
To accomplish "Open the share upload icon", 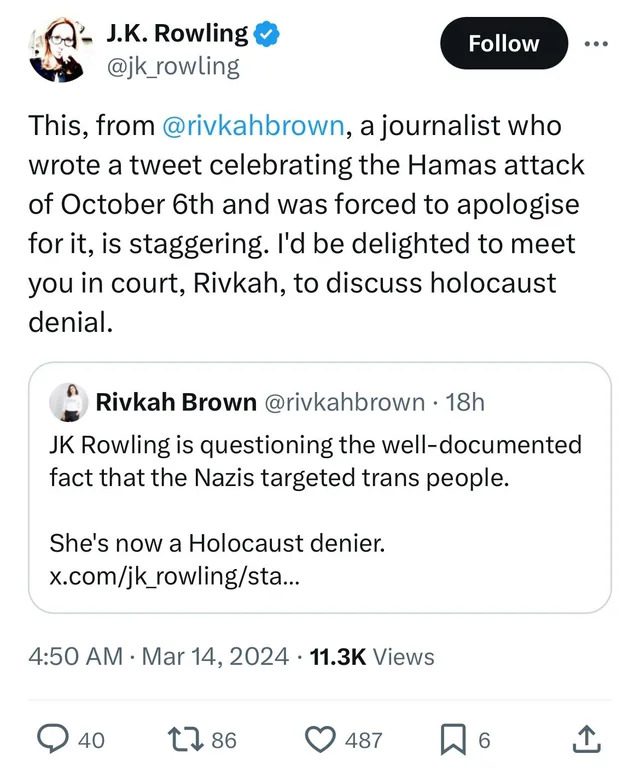I will 587,739.
